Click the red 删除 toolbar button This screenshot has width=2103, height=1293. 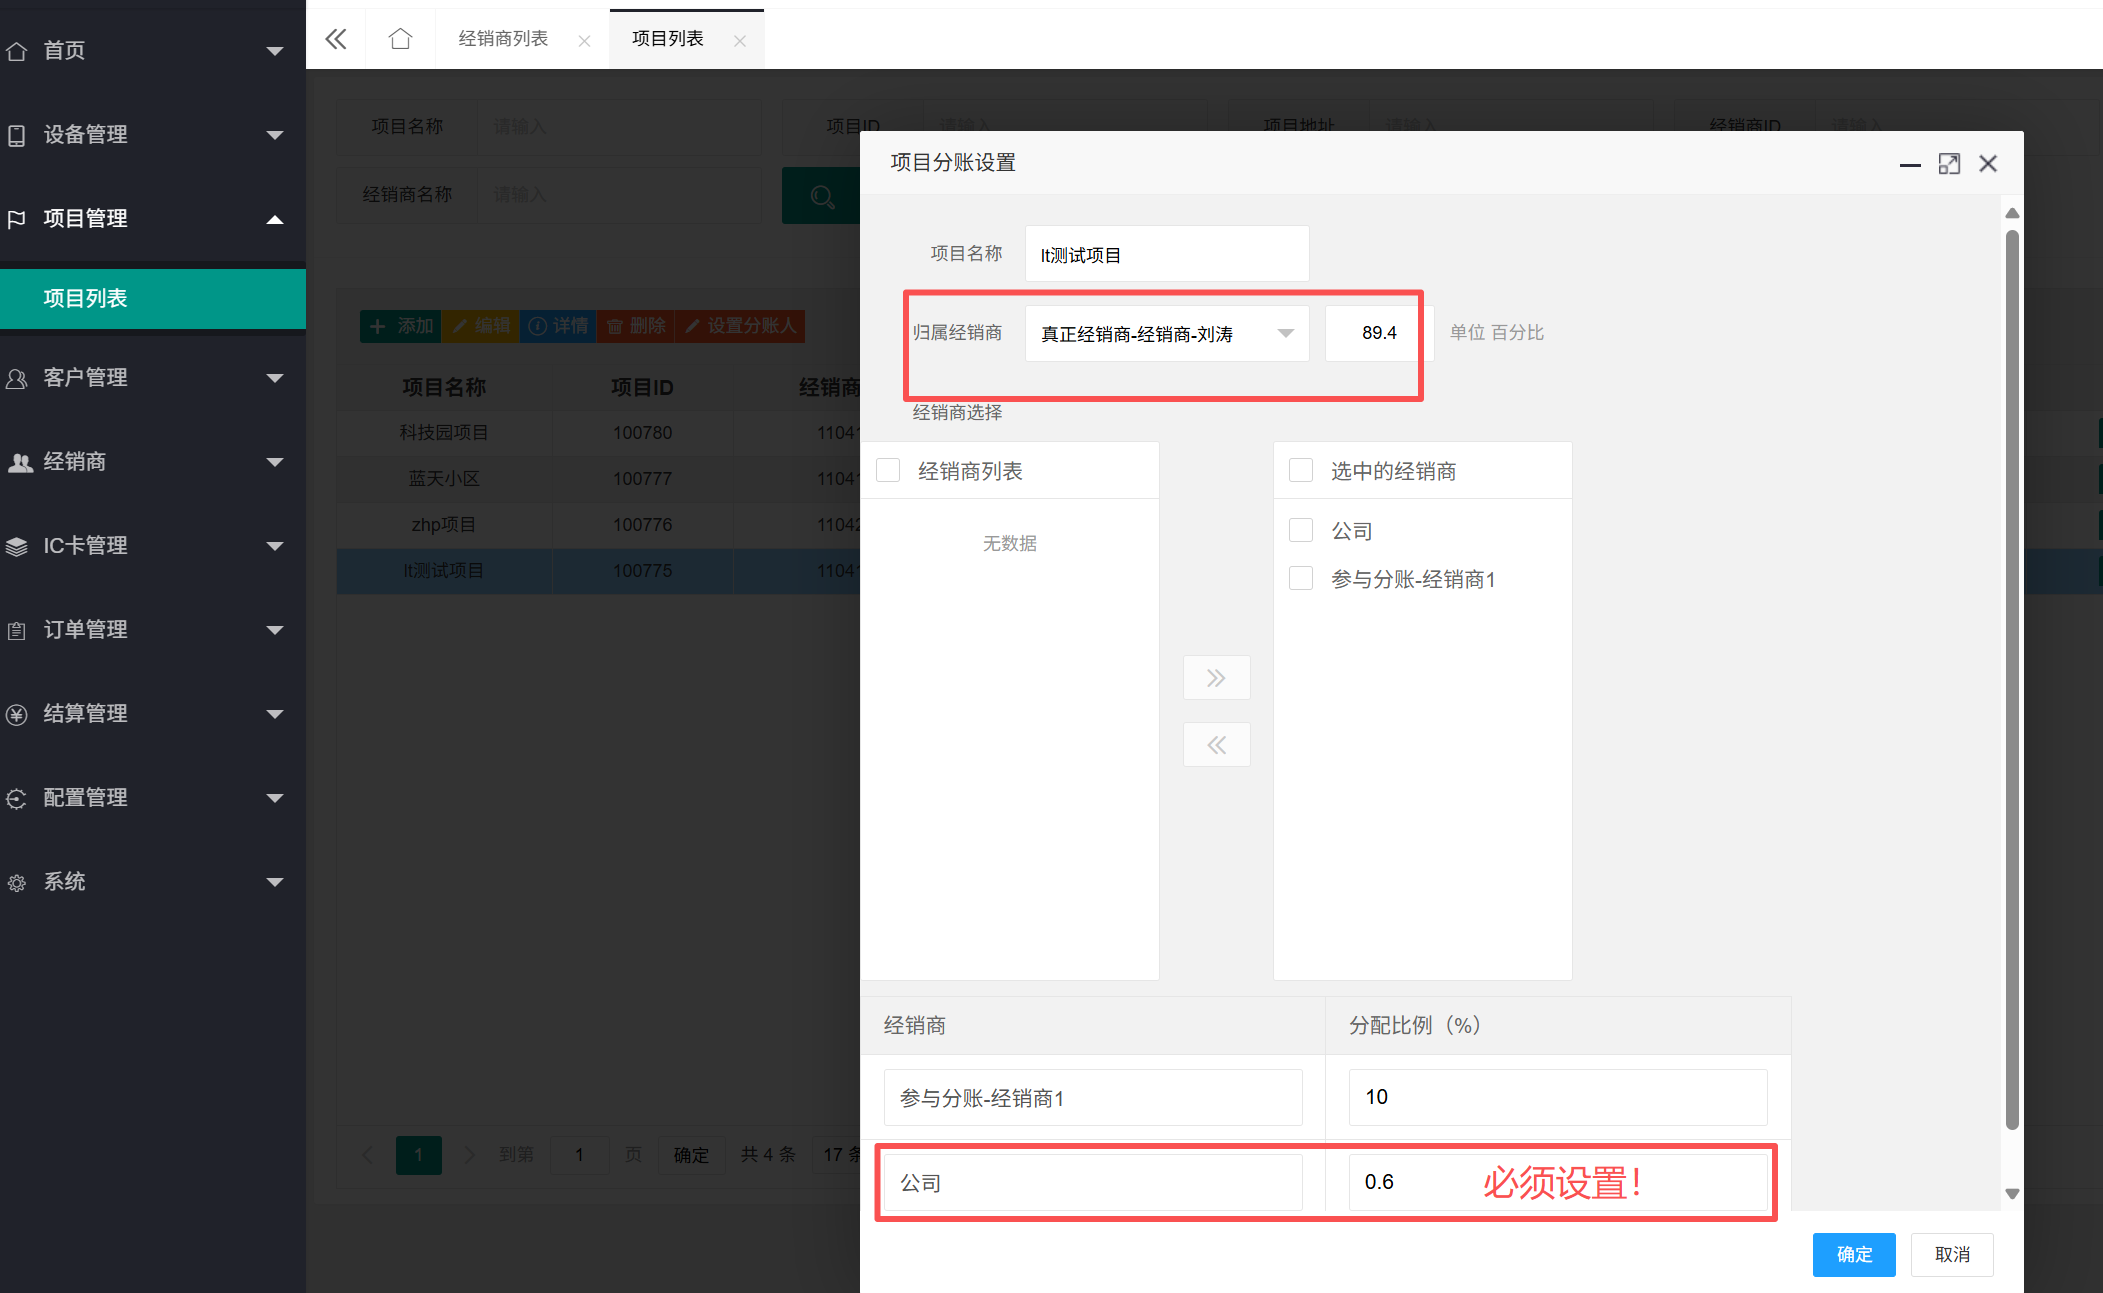click(636, 326)
